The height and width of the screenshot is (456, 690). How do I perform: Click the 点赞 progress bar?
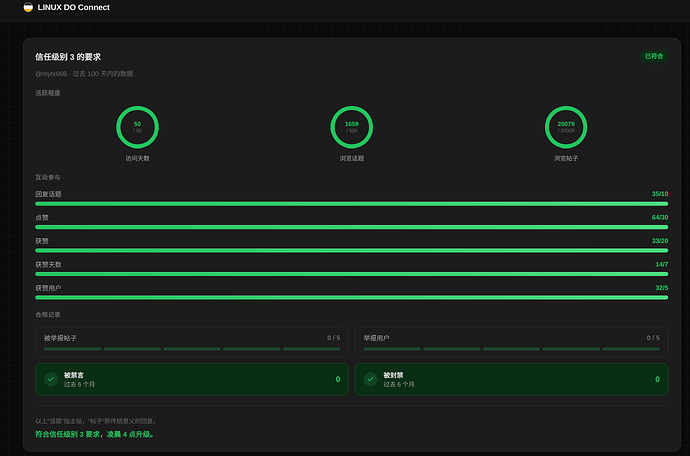tap(352, 227)
